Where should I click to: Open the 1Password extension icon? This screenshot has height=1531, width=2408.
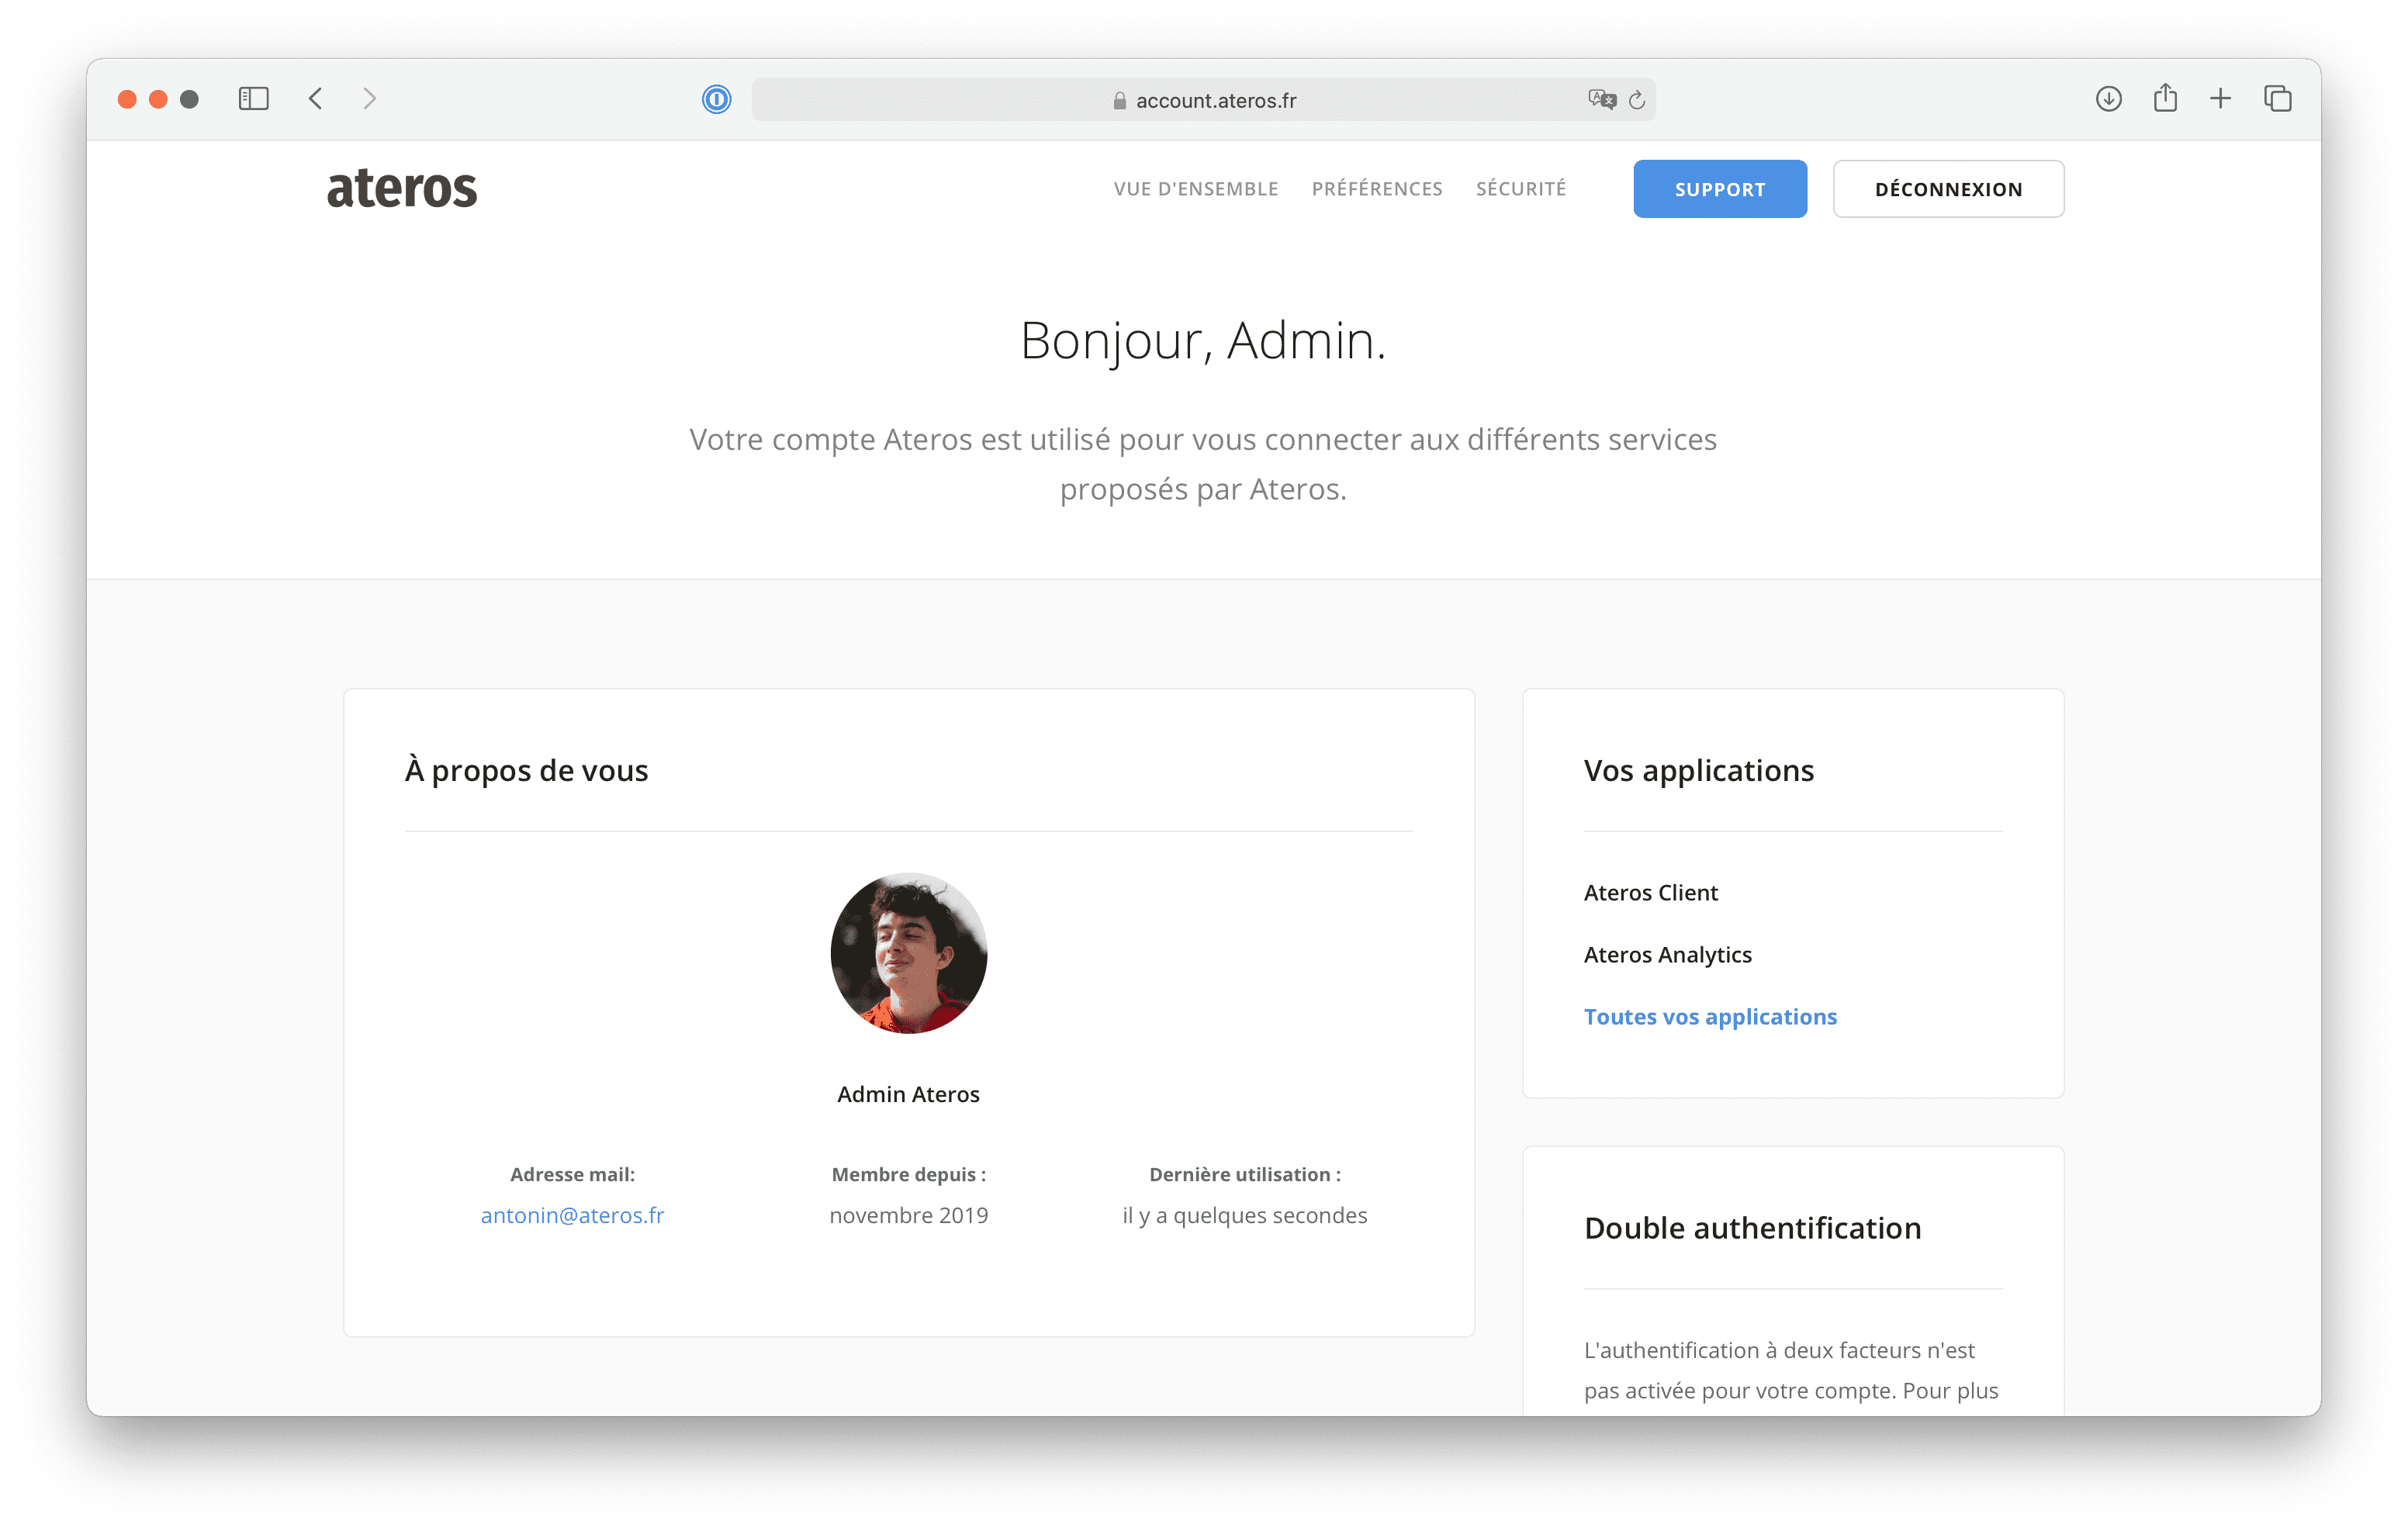716,99
